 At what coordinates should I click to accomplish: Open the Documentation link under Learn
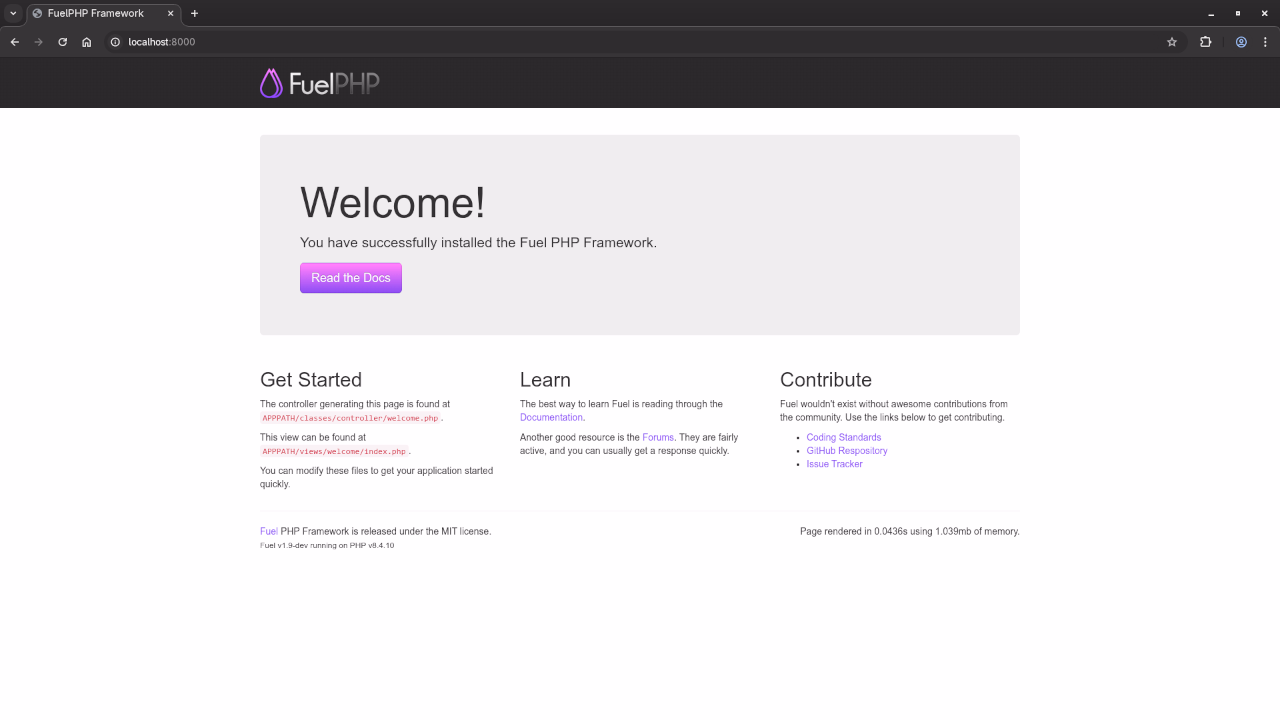click(551, 417)
